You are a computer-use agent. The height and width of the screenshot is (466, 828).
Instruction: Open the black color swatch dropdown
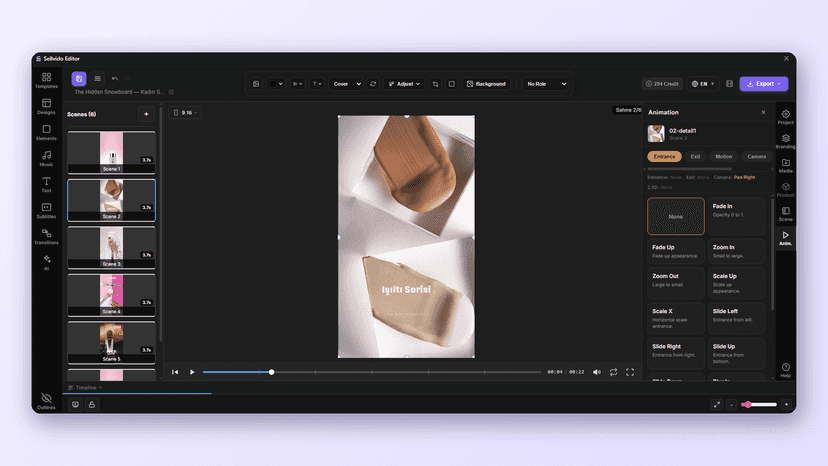[x=276, y=84]
